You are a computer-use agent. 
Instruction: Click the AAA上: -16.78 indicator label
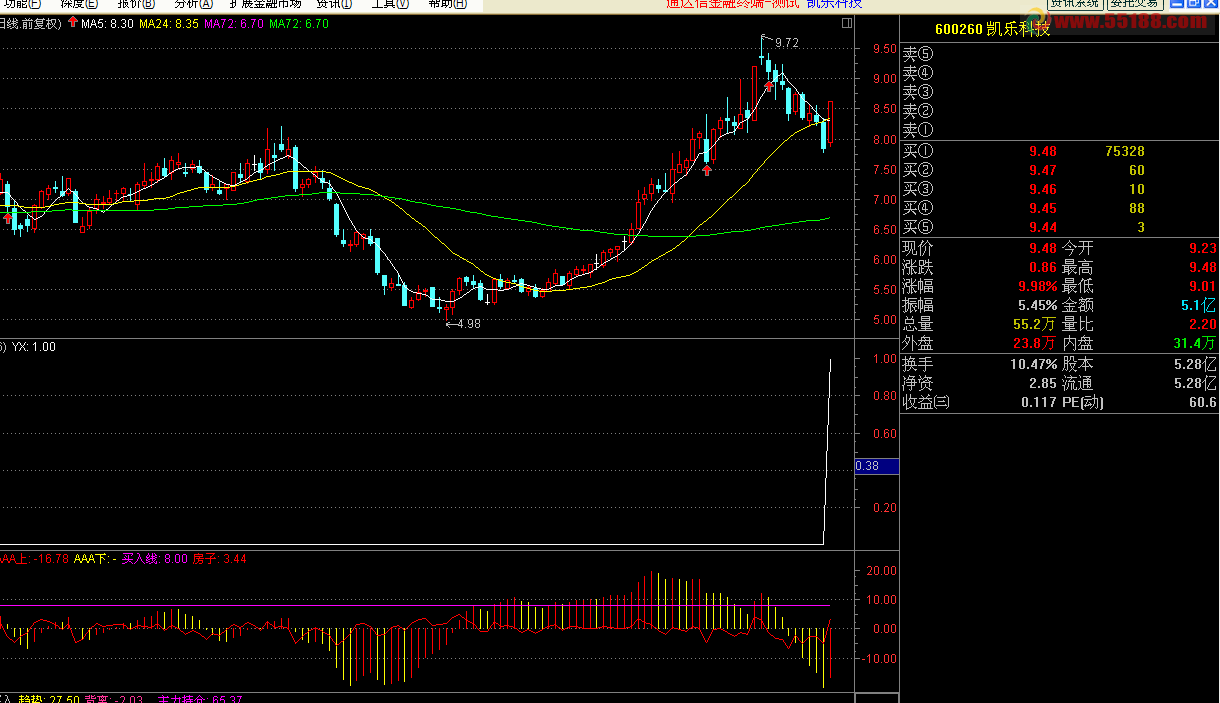pyautogui.click(x=35, y=559)
